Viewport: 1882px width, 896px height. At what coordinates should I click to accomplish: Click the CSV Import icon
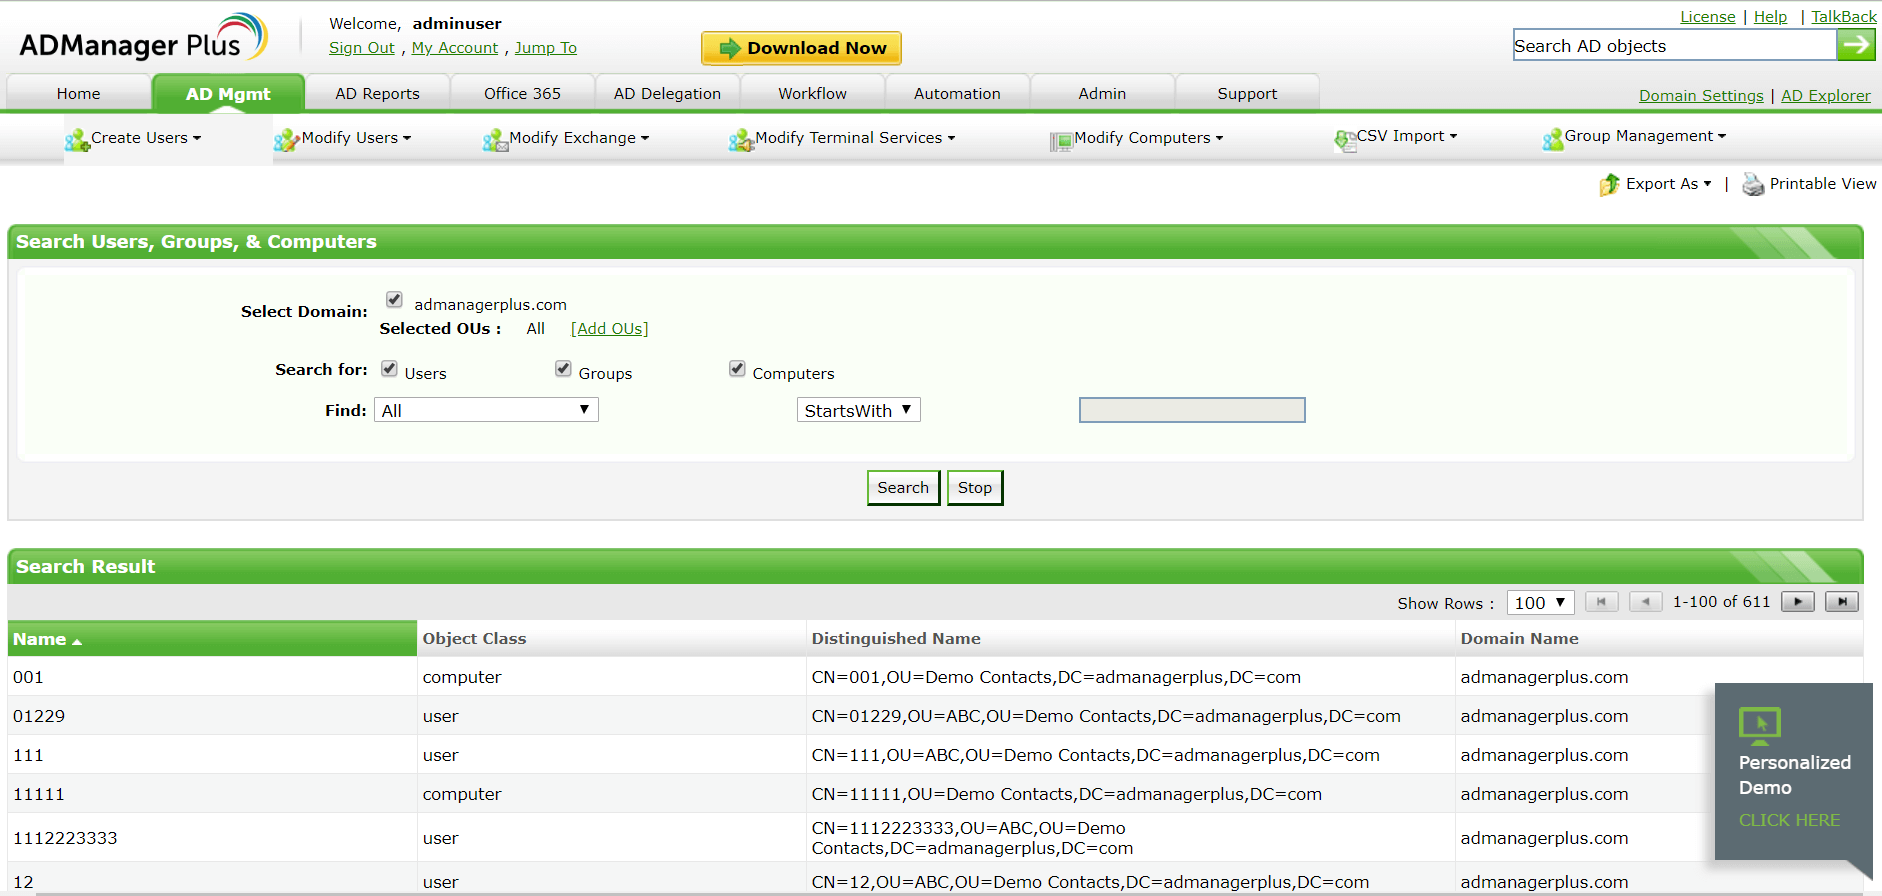[1344, 140]
